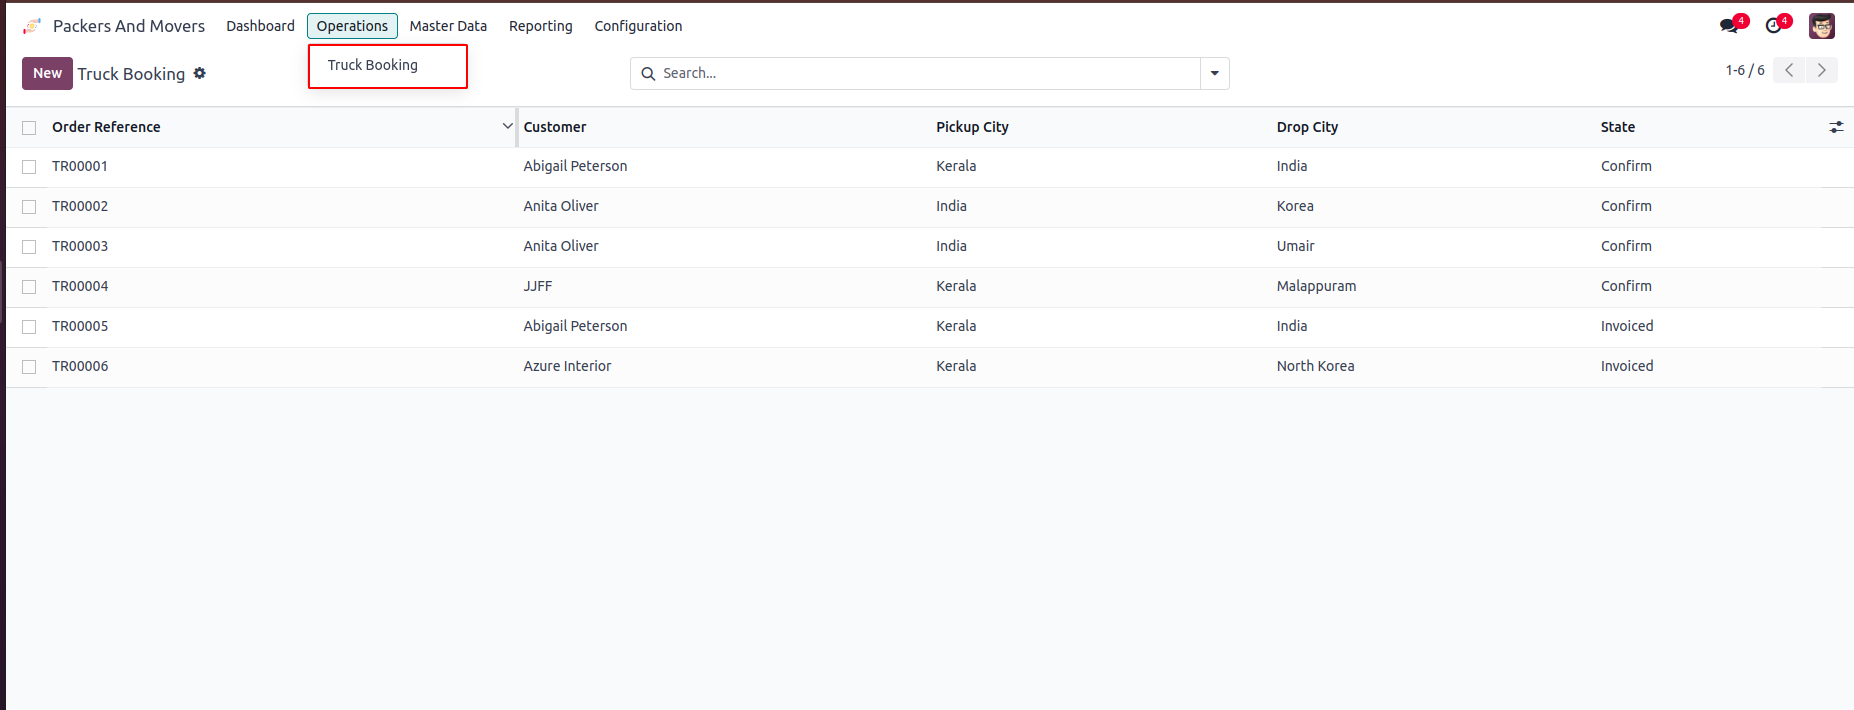Screen dimensions: 1854x710
Task: Tick the checkbox for TR00004
Action: pyautogui.click(x=29, y=287)
